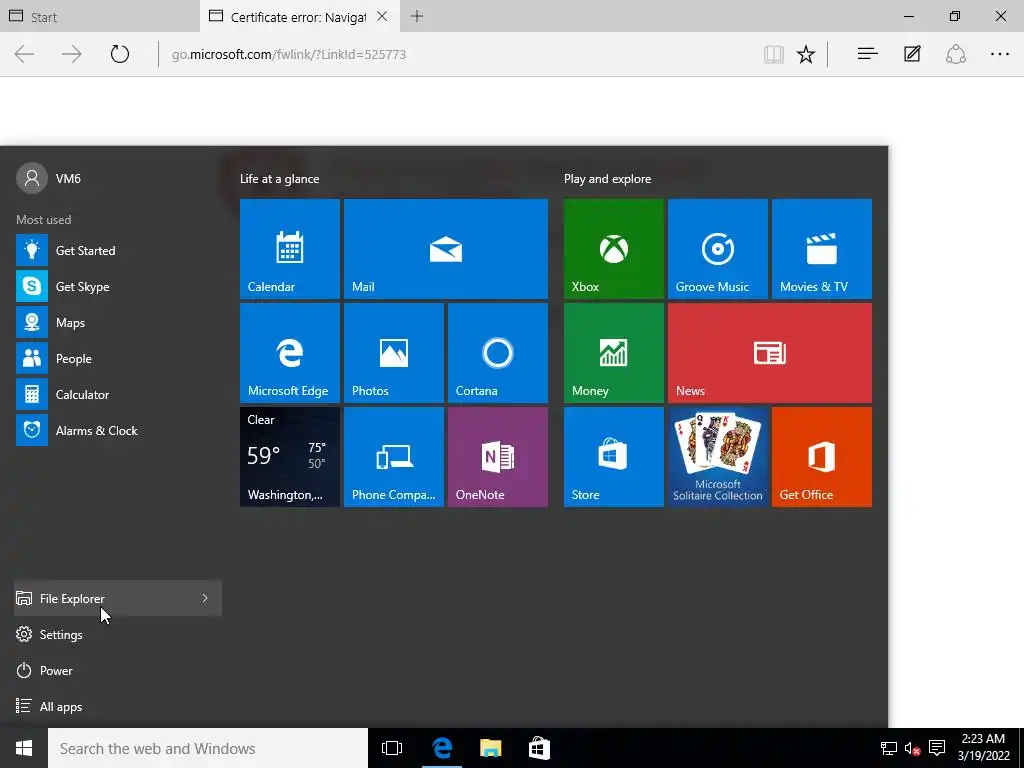Open the Edge Hub panel
Screen dimensions: 1024x768
coord(867,54)
